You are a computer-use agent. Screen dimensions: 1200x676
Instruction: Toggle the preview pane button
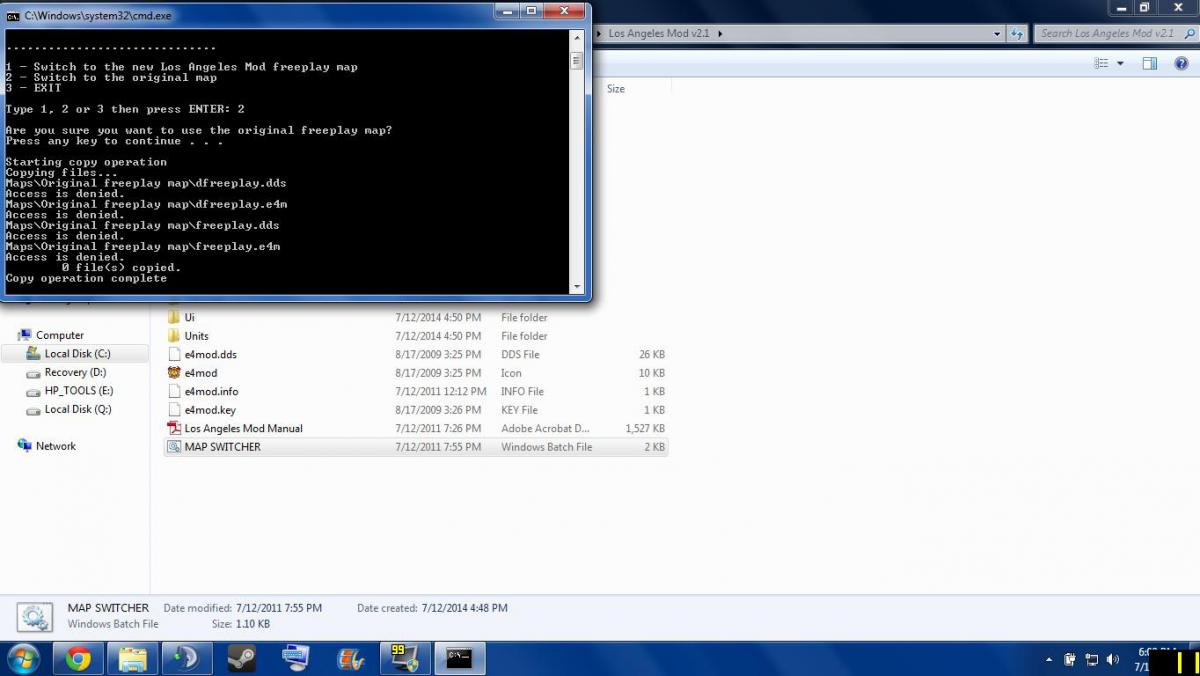pyautogui.click(x=1150, y=63)
